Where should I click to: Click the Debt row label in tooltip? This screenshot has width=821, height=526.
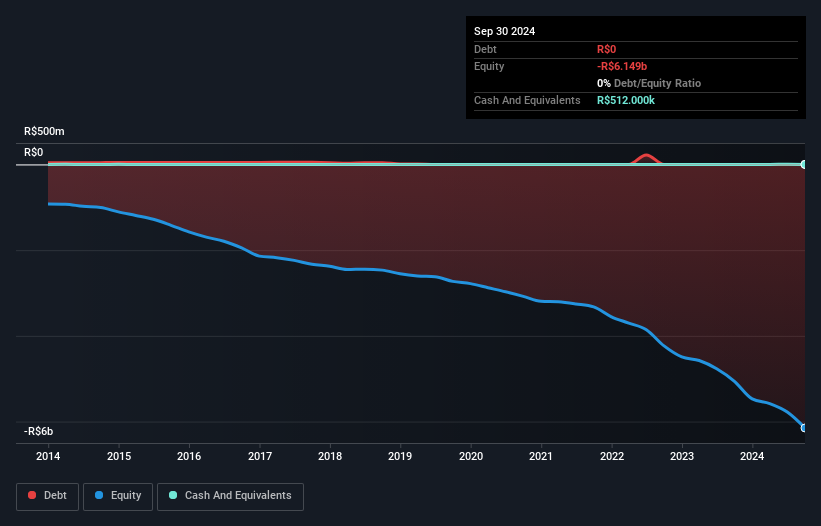click(485, 49)
